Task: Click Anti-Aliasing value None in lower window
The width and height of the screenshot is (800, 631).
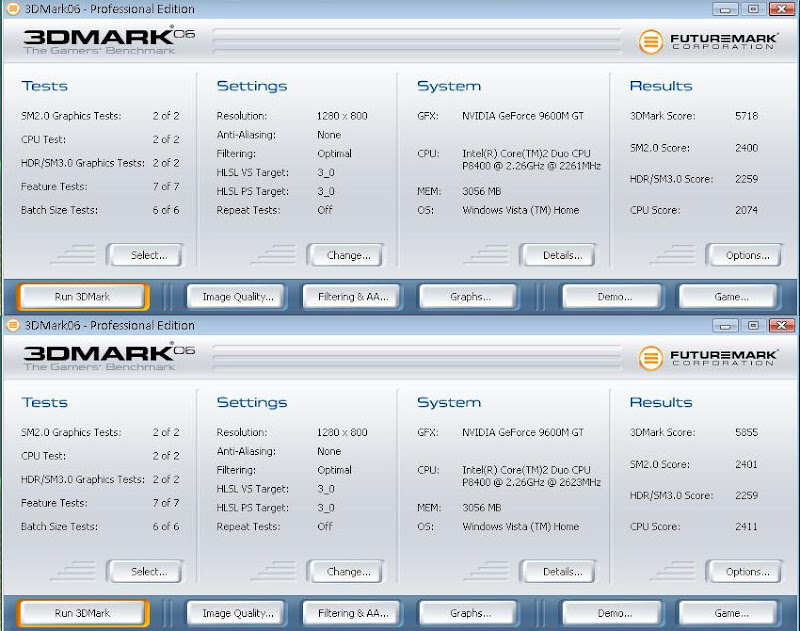Action: point(329,451)
